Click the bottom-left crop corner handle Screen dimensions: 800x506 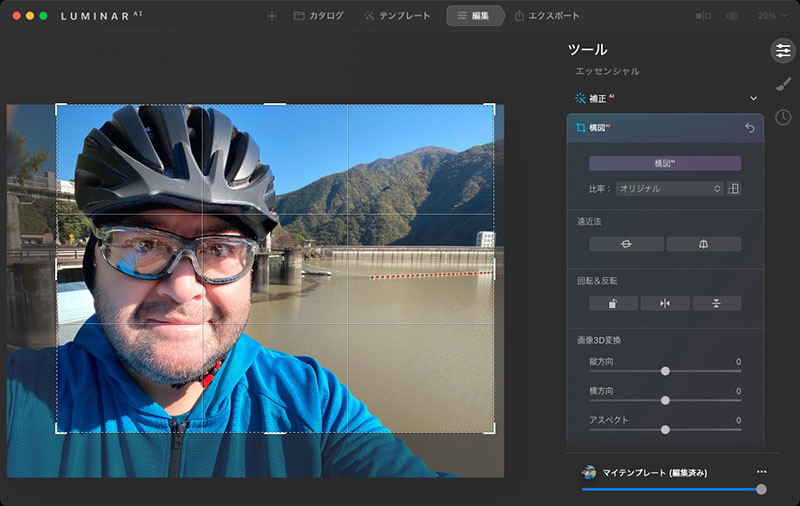coord(59,430)
